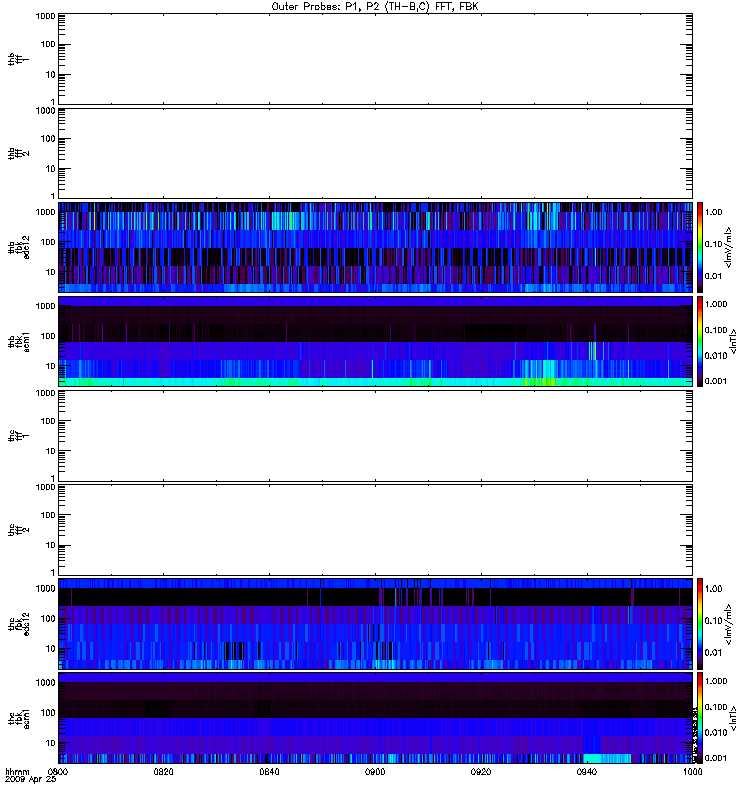This screenshot has width=750, height=800.
Task: Click the '0.001' value on thb scm1 color bar
Action: [716, 381]
